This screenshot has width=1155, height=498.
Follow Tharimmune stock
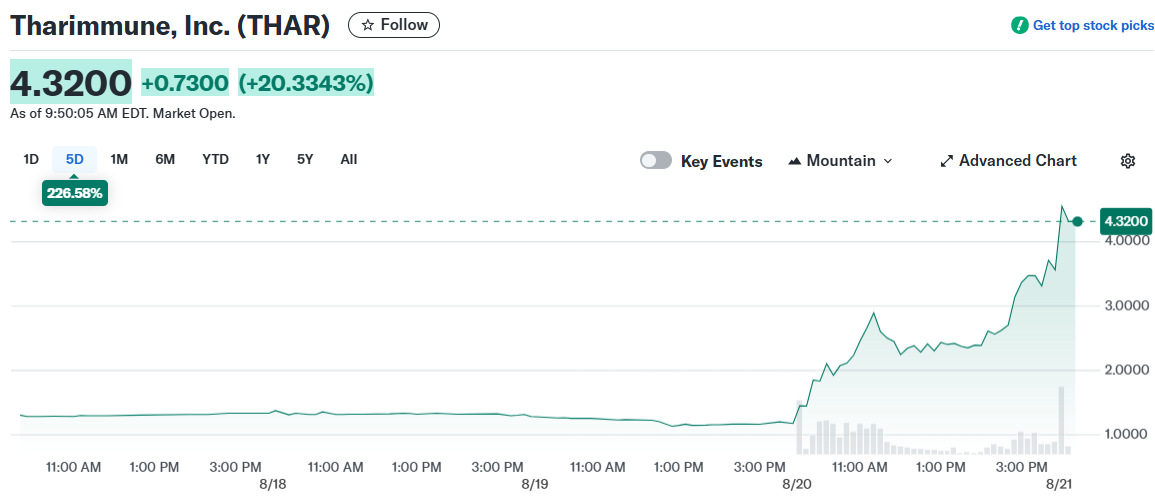pyautogui.click(x=394, y=25)
